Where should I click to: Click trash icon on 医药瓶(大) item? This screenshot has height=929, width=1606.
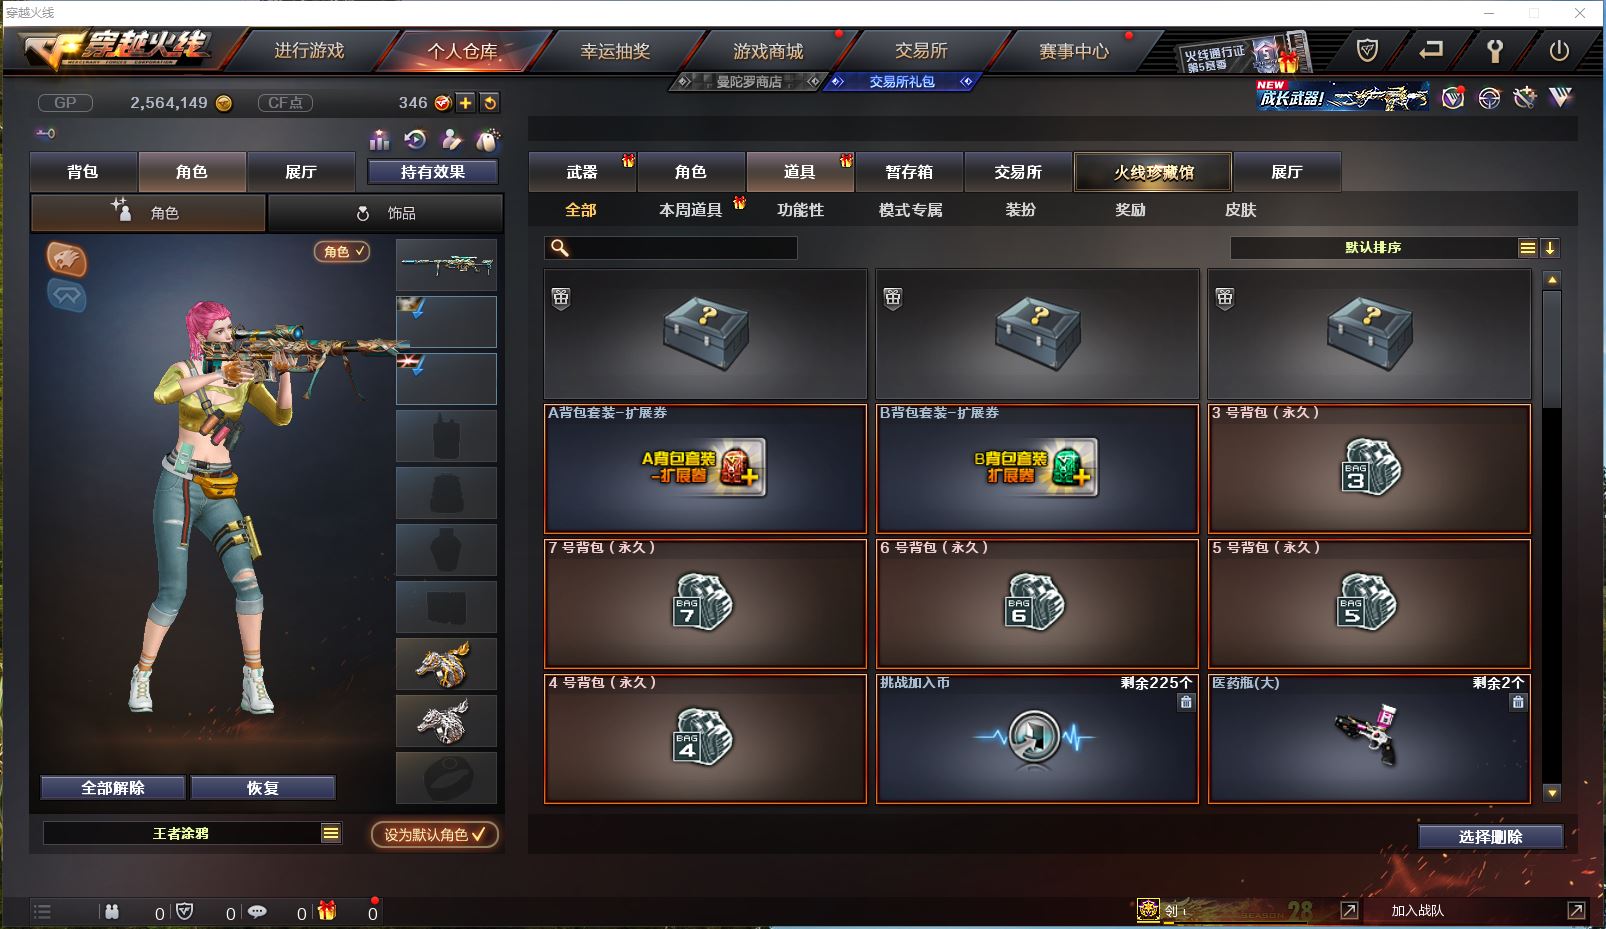pos(1518,702)
